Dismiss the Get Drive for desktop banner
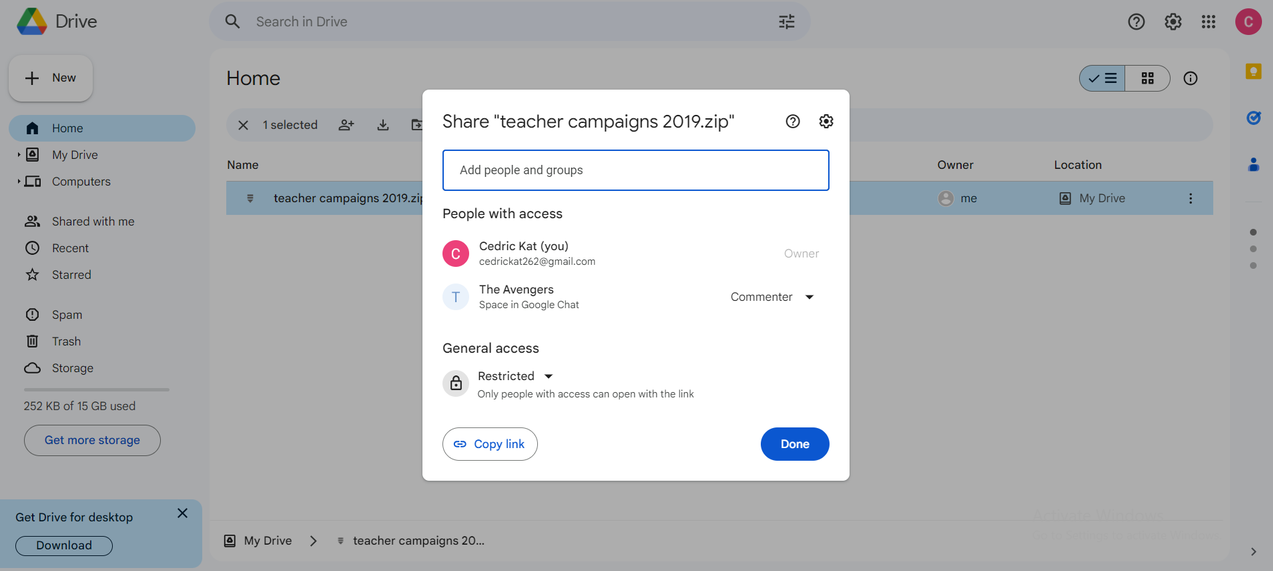Image resolution: width=1273 pixels, height=571 pixels. point(182,513)
